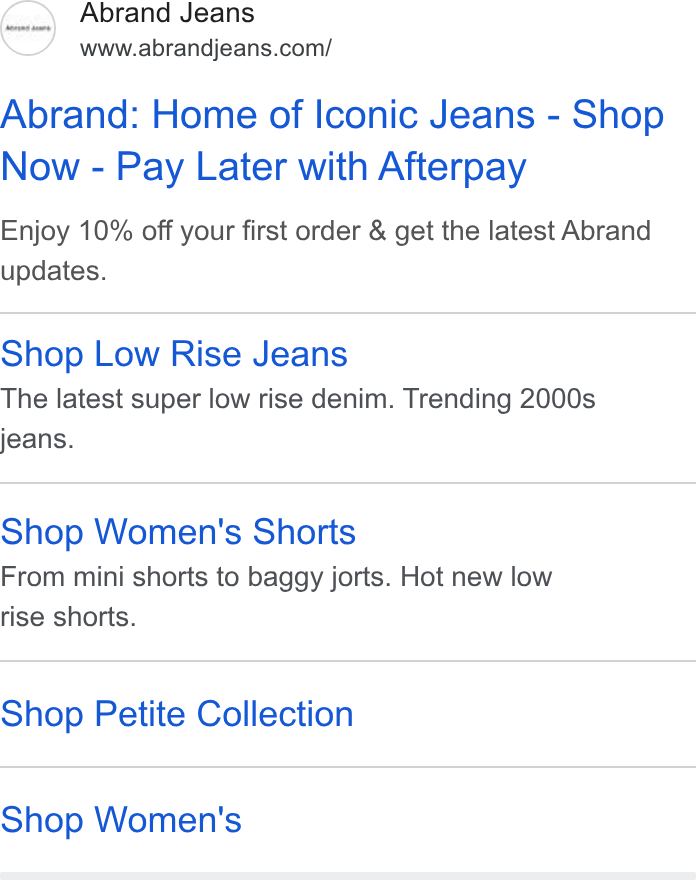Open the Abrand Jeans site name
This screenshot has width=696, height=880.
[167, 13]
